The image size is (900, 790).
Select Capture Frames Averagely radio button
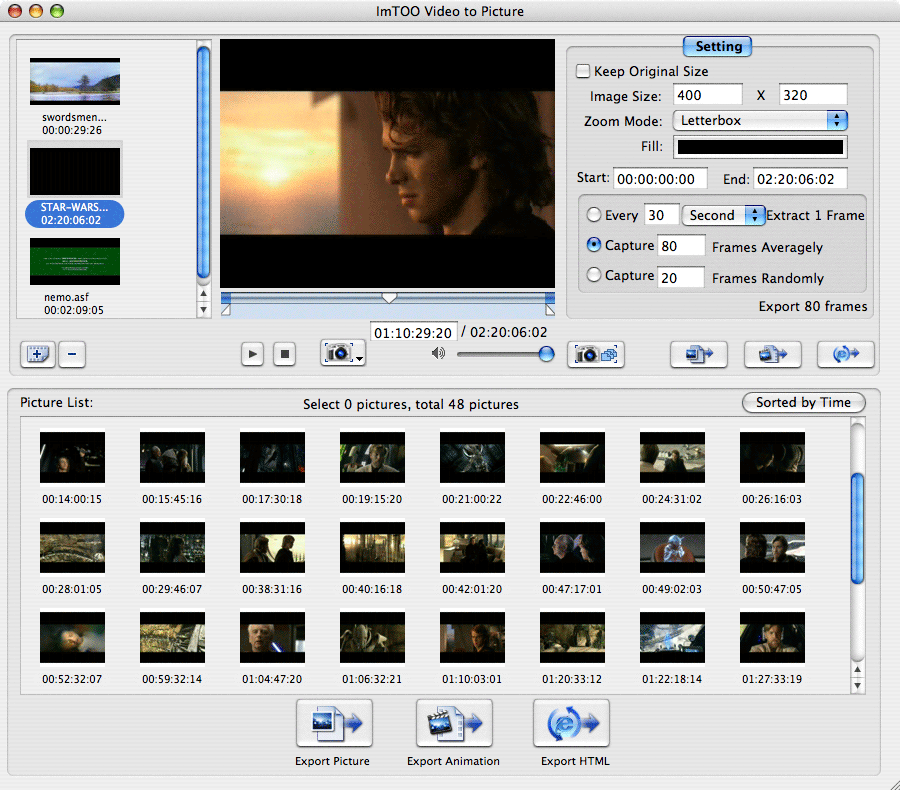594,245
